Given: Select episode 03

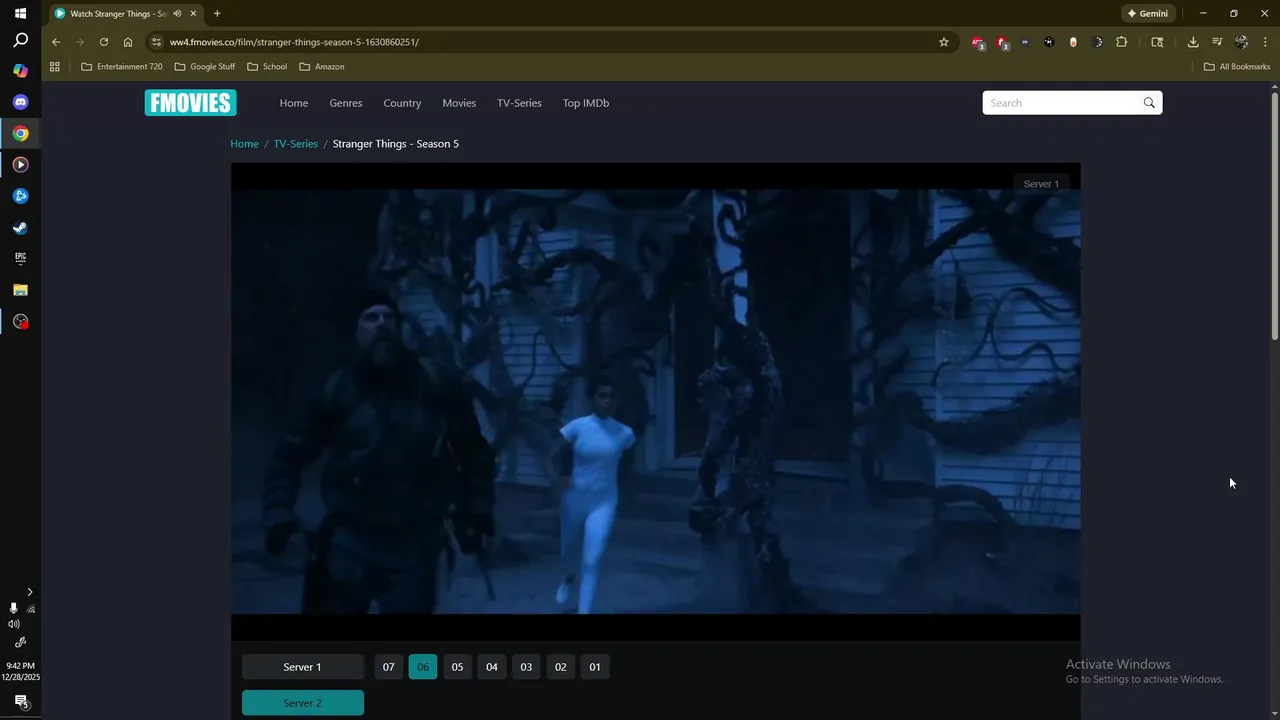Looking at the screenshot, I should click(526, 667).
